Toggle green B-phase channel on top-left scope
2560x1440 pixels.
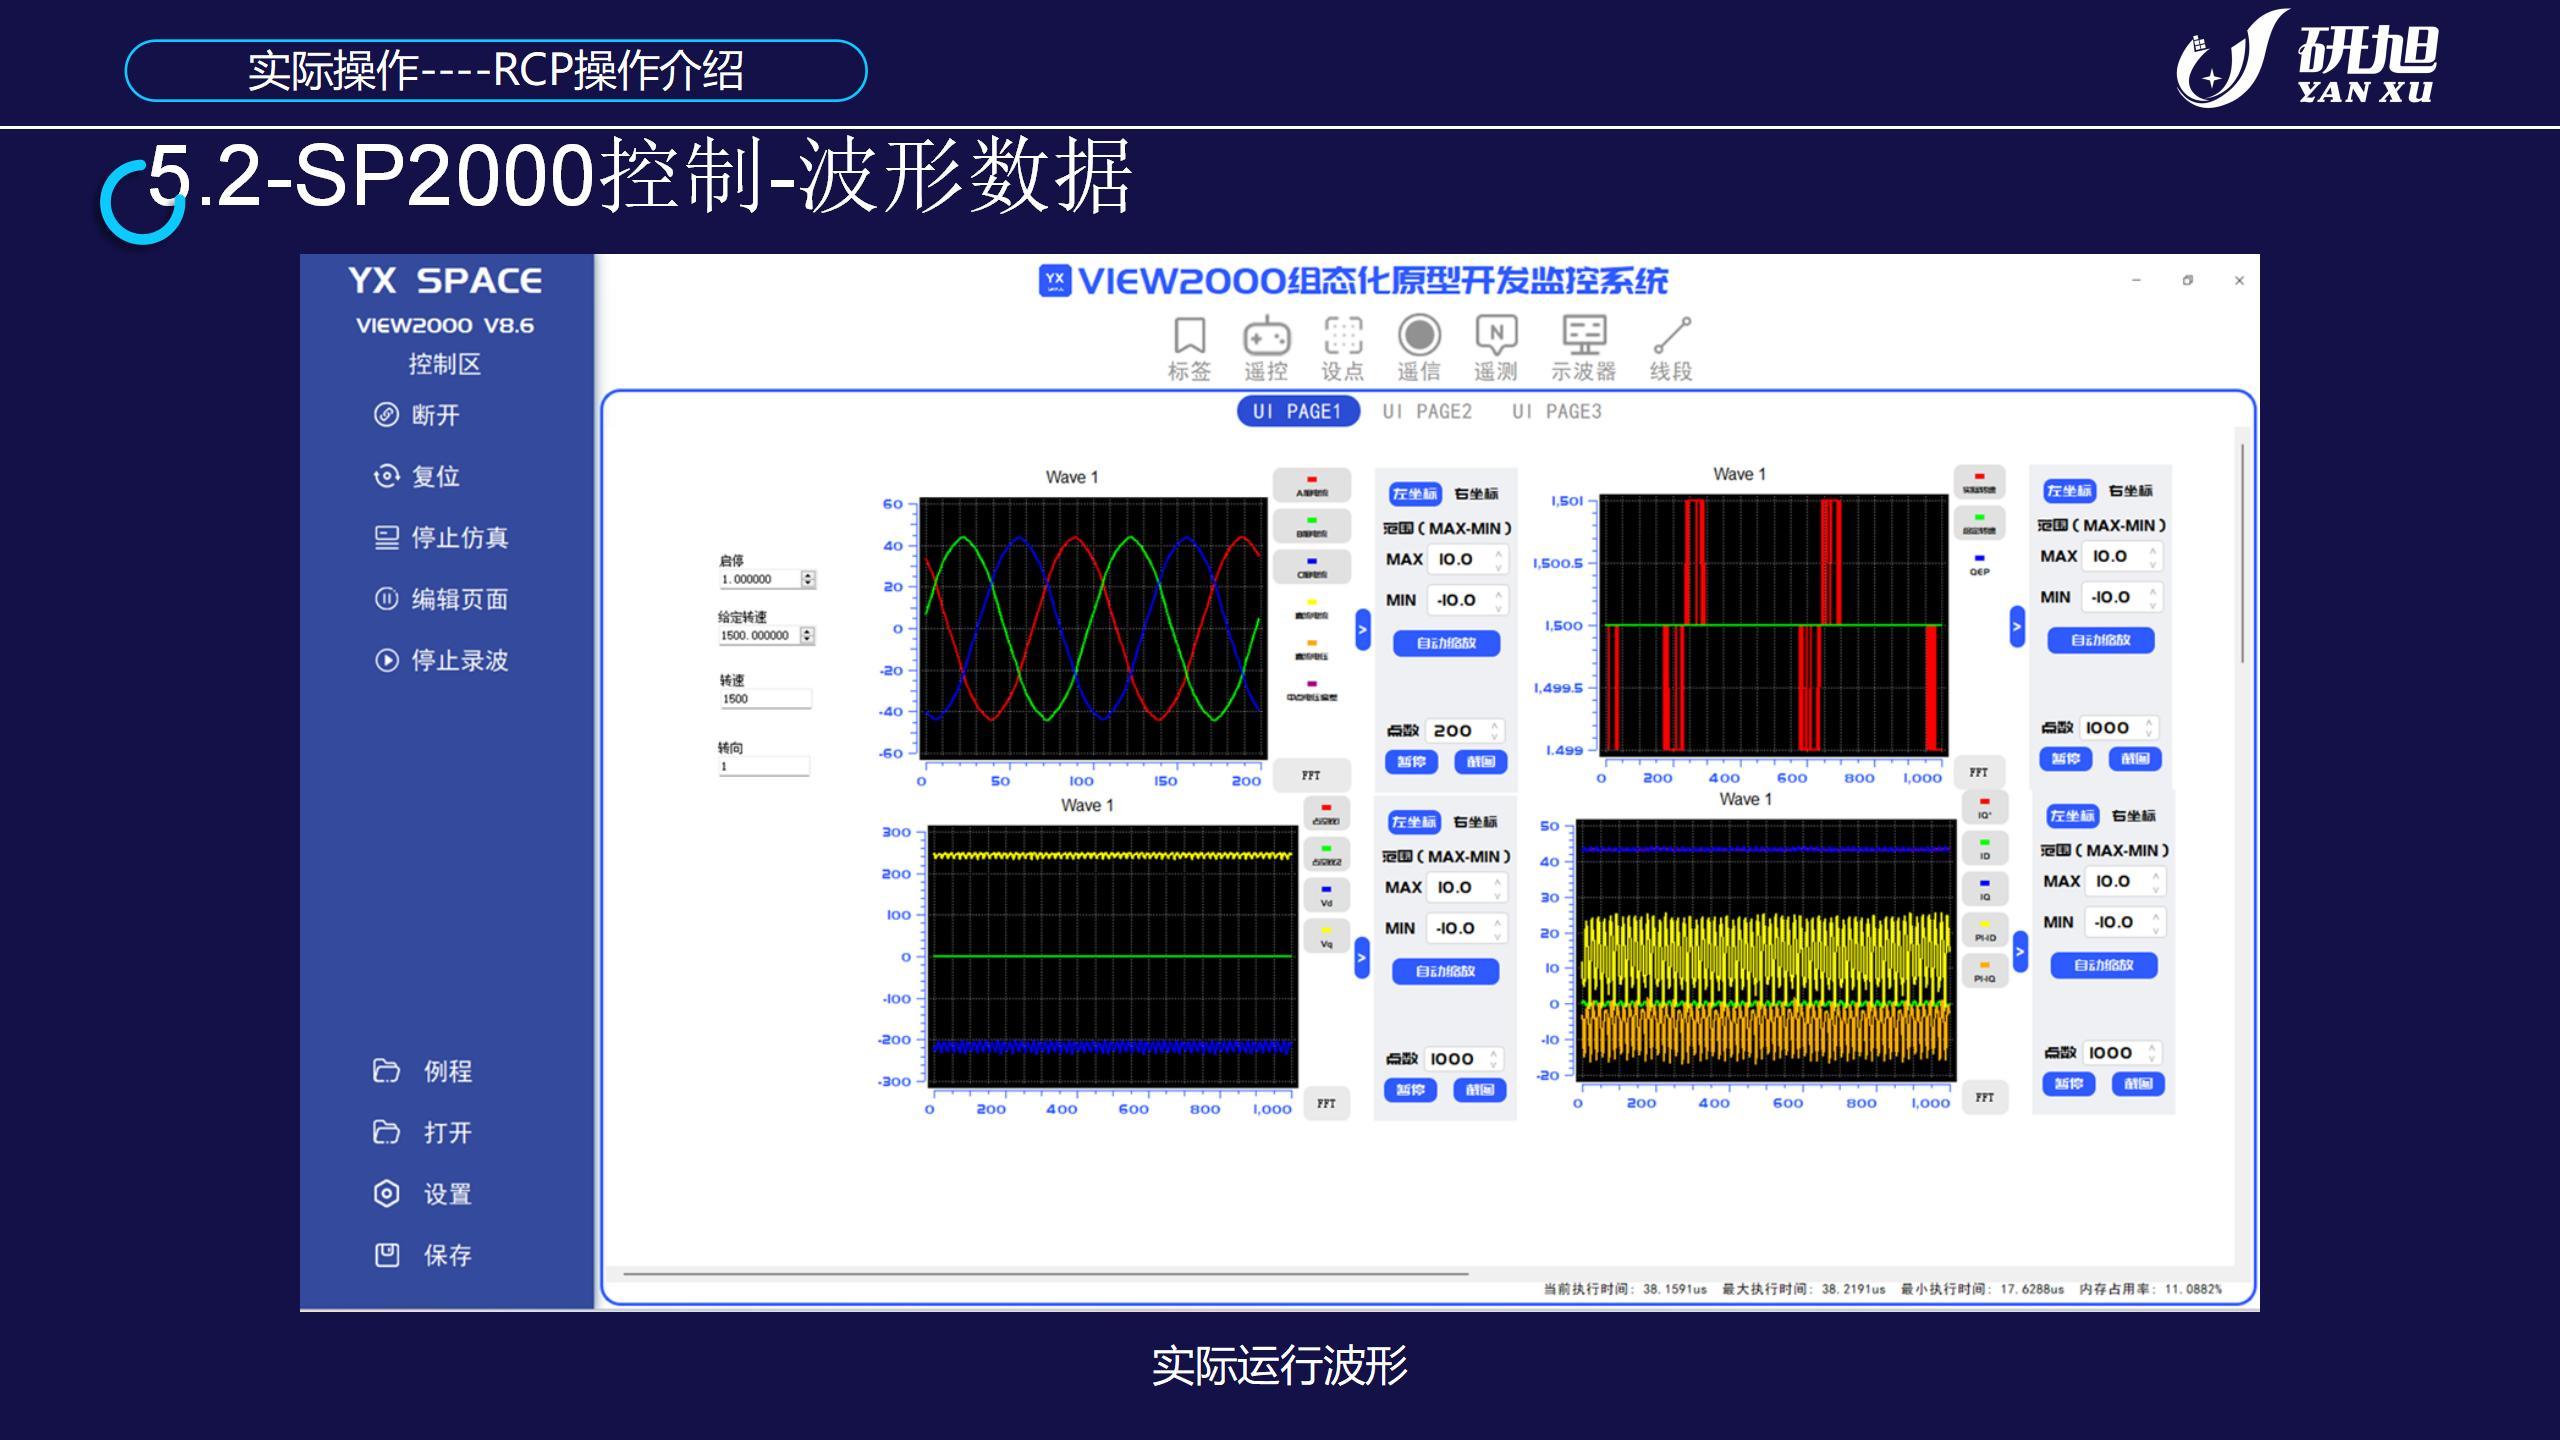click(x=1312, y=527)
